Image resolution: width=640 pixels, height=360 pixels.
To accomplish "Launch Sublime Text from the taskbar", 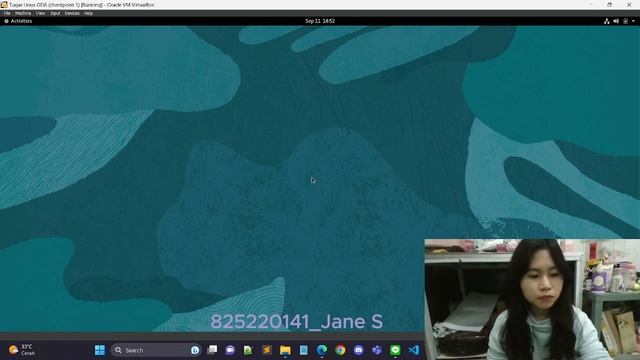I will 267,350.
